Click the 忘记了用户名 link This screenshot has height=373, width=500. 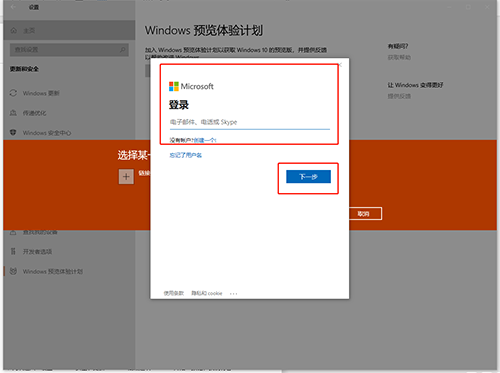pos(186,155)
